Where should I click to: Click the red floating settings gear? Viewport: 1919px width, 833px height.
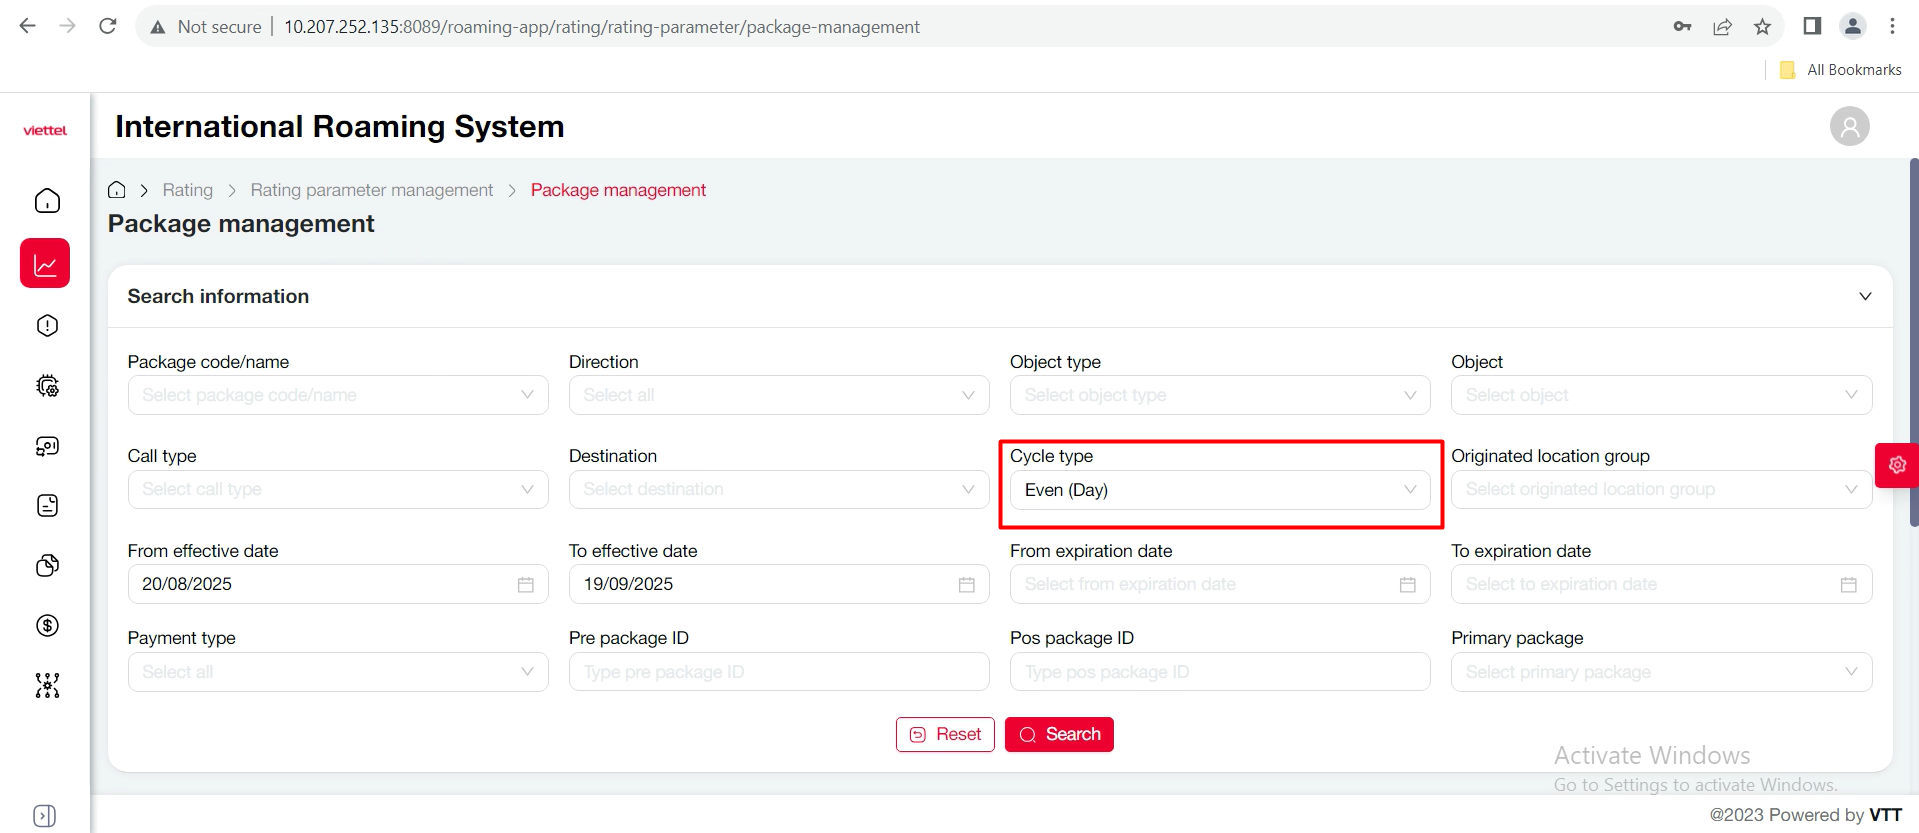click(x=1896, y=465)
